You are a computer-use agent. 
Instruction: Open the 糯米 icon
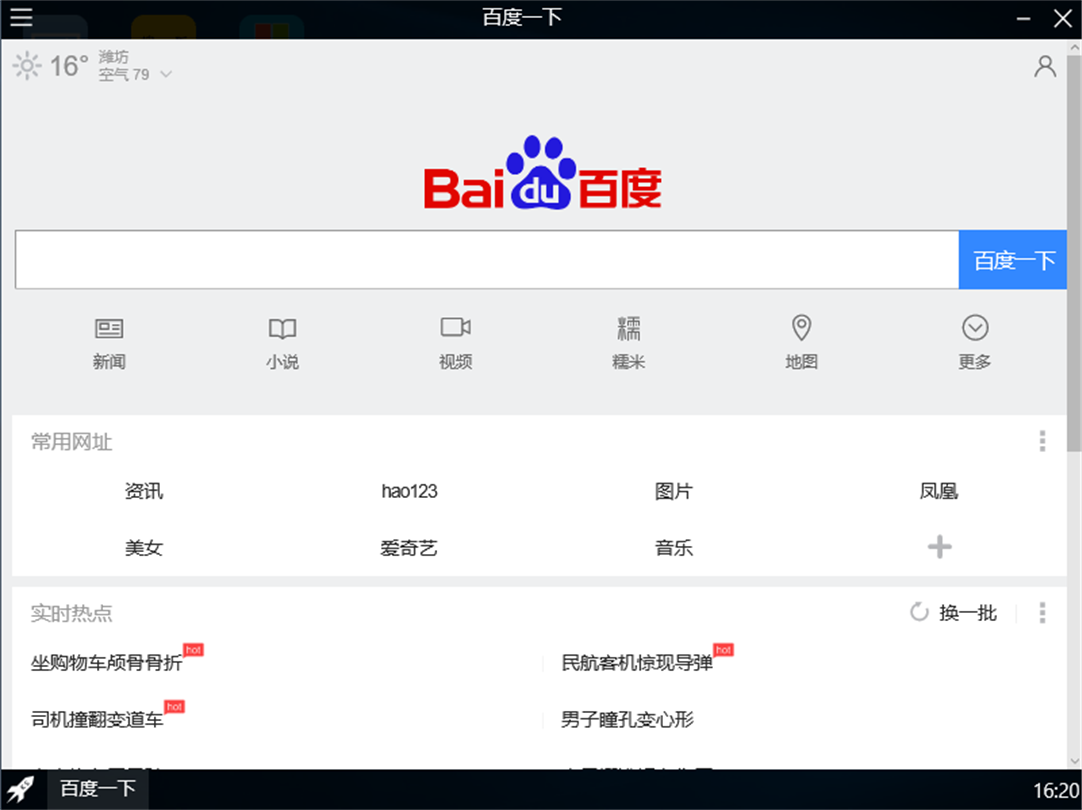(x=629, y=328)
